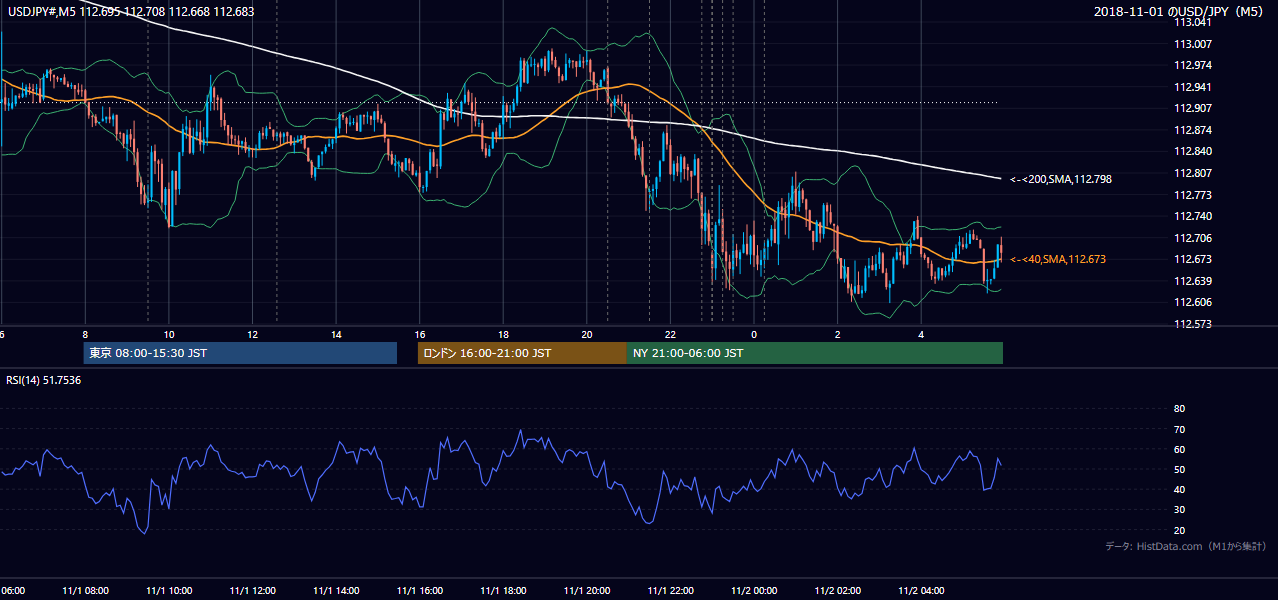The width and height of the screenshot is (1278, 600).
Task: Click price axis value 112.874
Action: coord(1192,130)
